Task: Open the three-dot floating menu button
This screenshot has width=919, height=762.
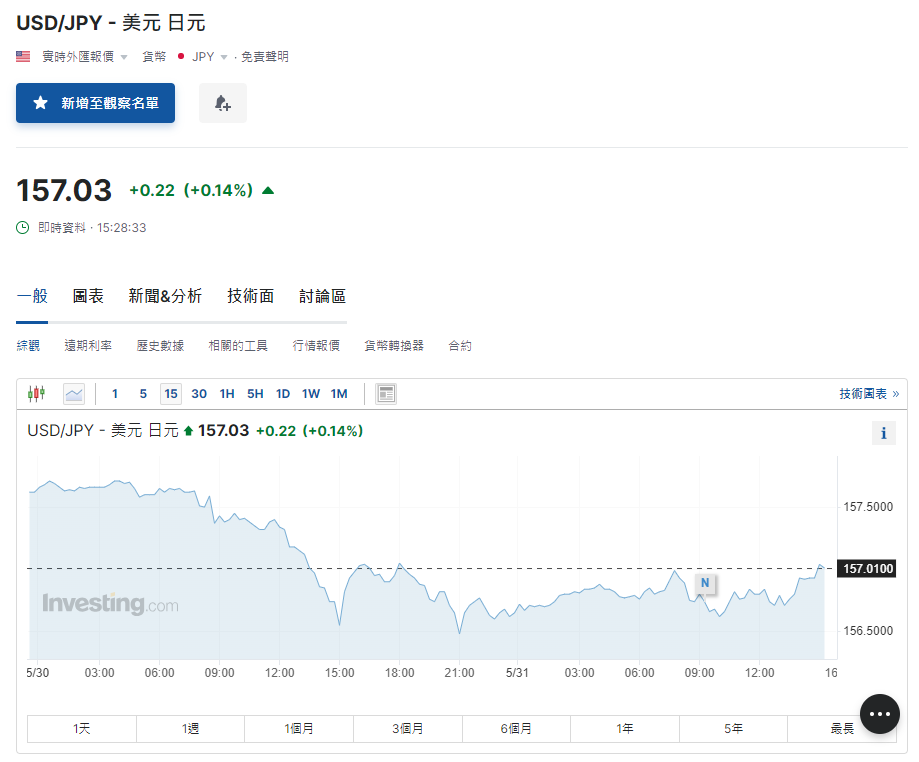Action: pos(879,714)
